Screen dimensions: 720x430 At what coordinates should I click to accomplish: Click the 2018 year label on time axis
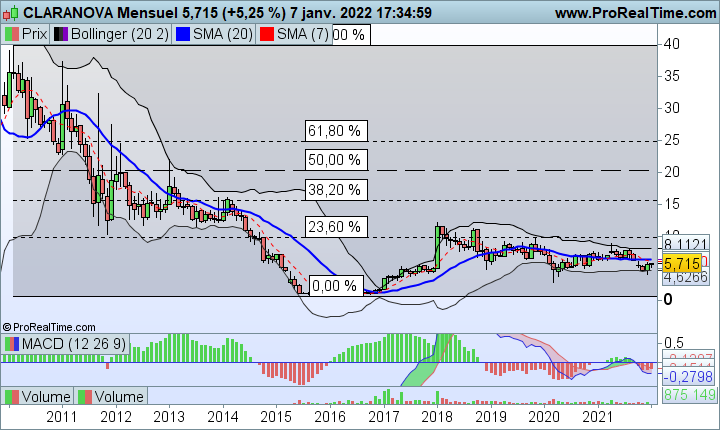click(x=437, y=417)
